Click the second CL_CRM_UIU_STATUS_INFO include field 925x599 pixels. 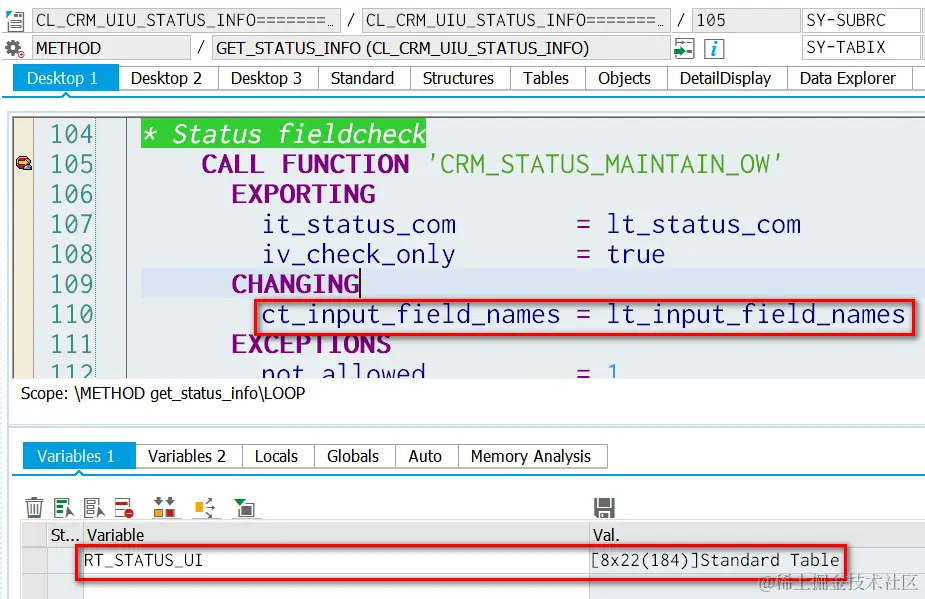click(516, 20)
